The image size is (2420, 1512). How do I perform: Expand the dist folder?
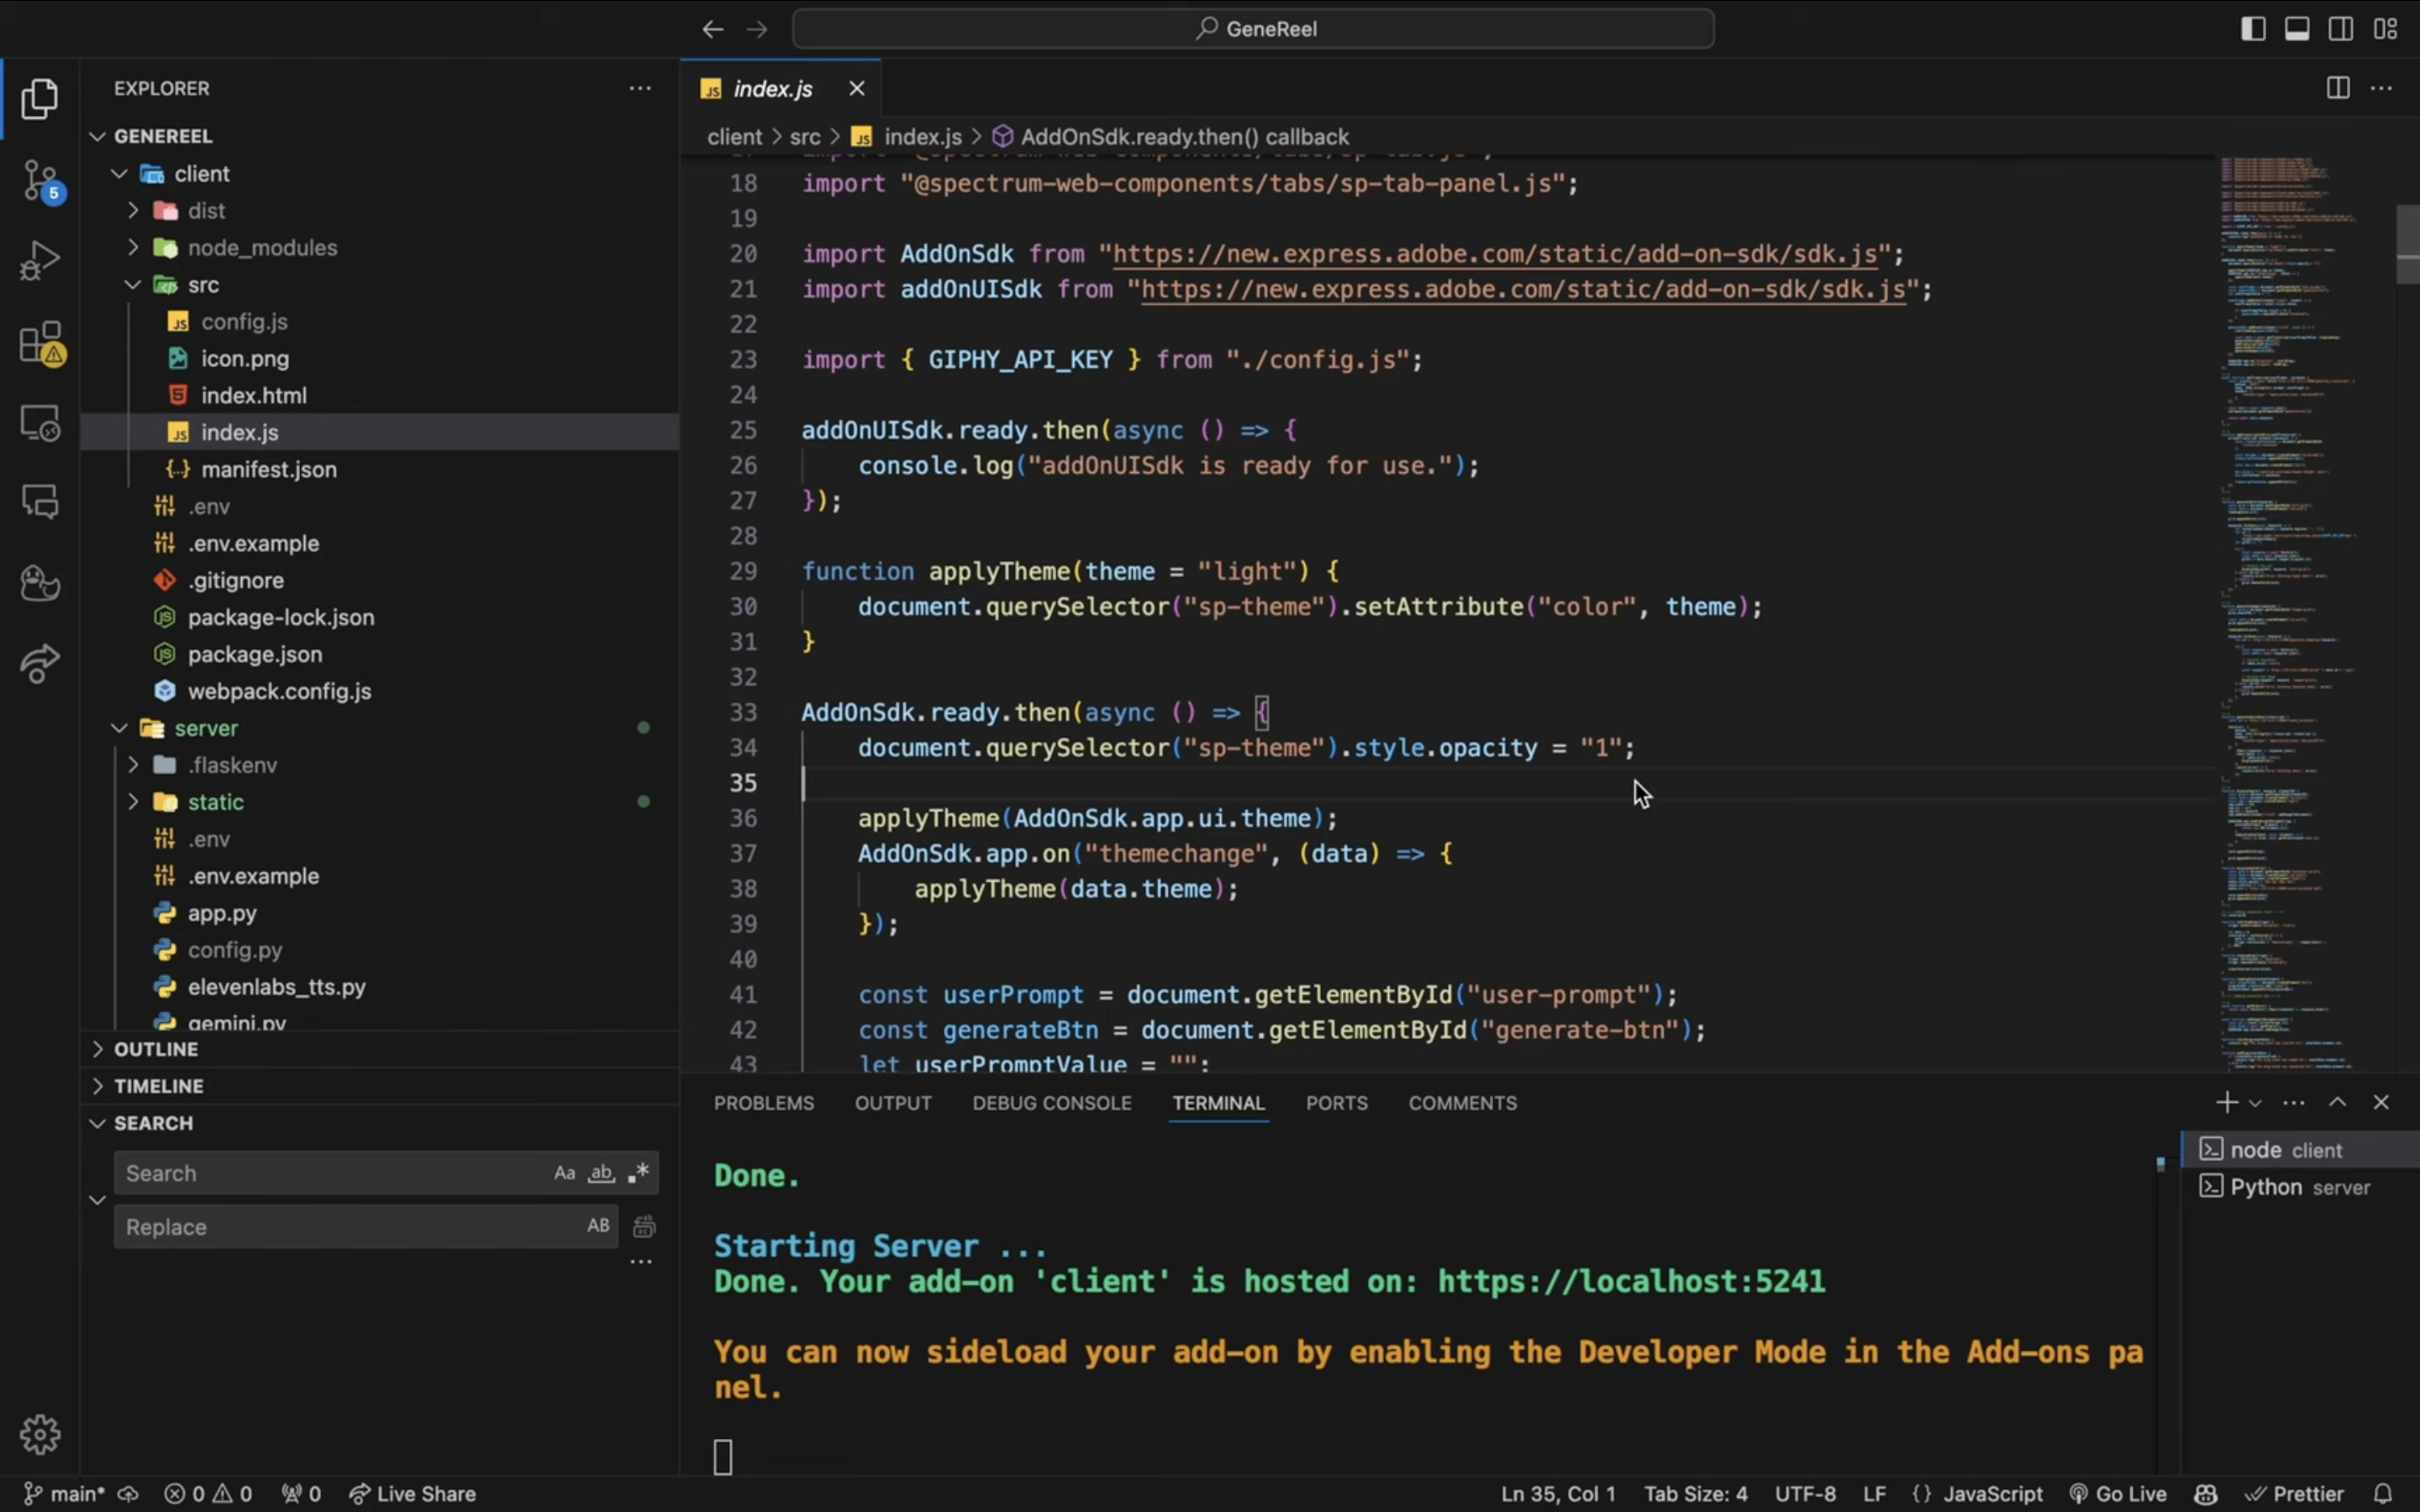(x=133, y=211)
